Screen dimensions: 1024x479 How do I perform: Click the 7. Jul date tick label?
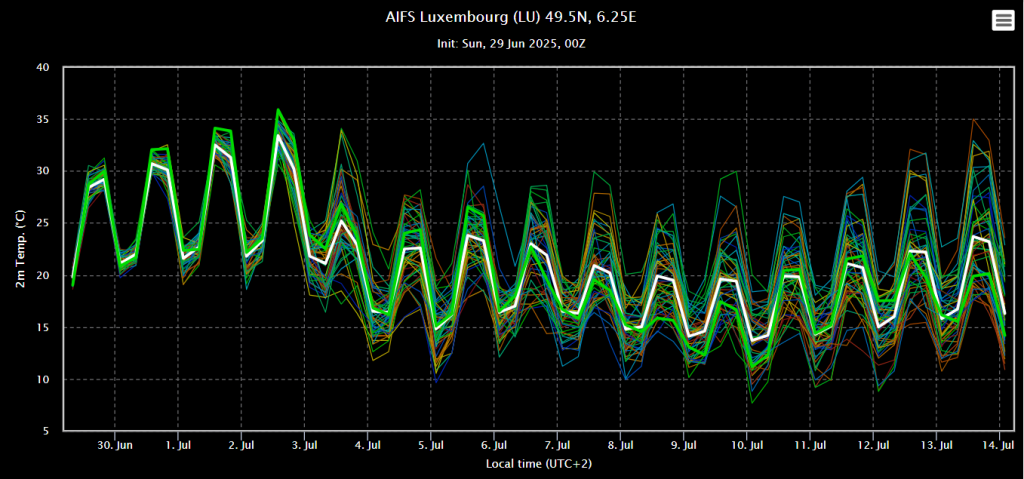pyautogui.click(x=558, y=444)
